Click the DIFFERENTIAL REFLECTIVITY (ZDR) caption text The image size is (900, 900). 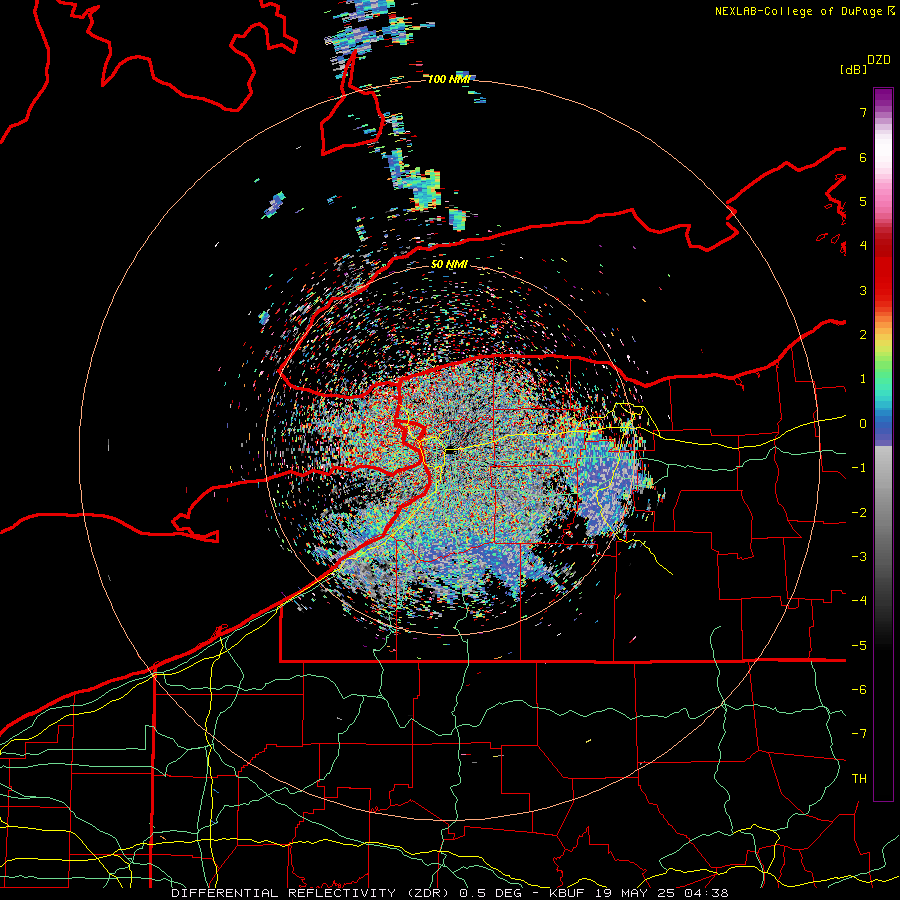(x=312, y=893)
